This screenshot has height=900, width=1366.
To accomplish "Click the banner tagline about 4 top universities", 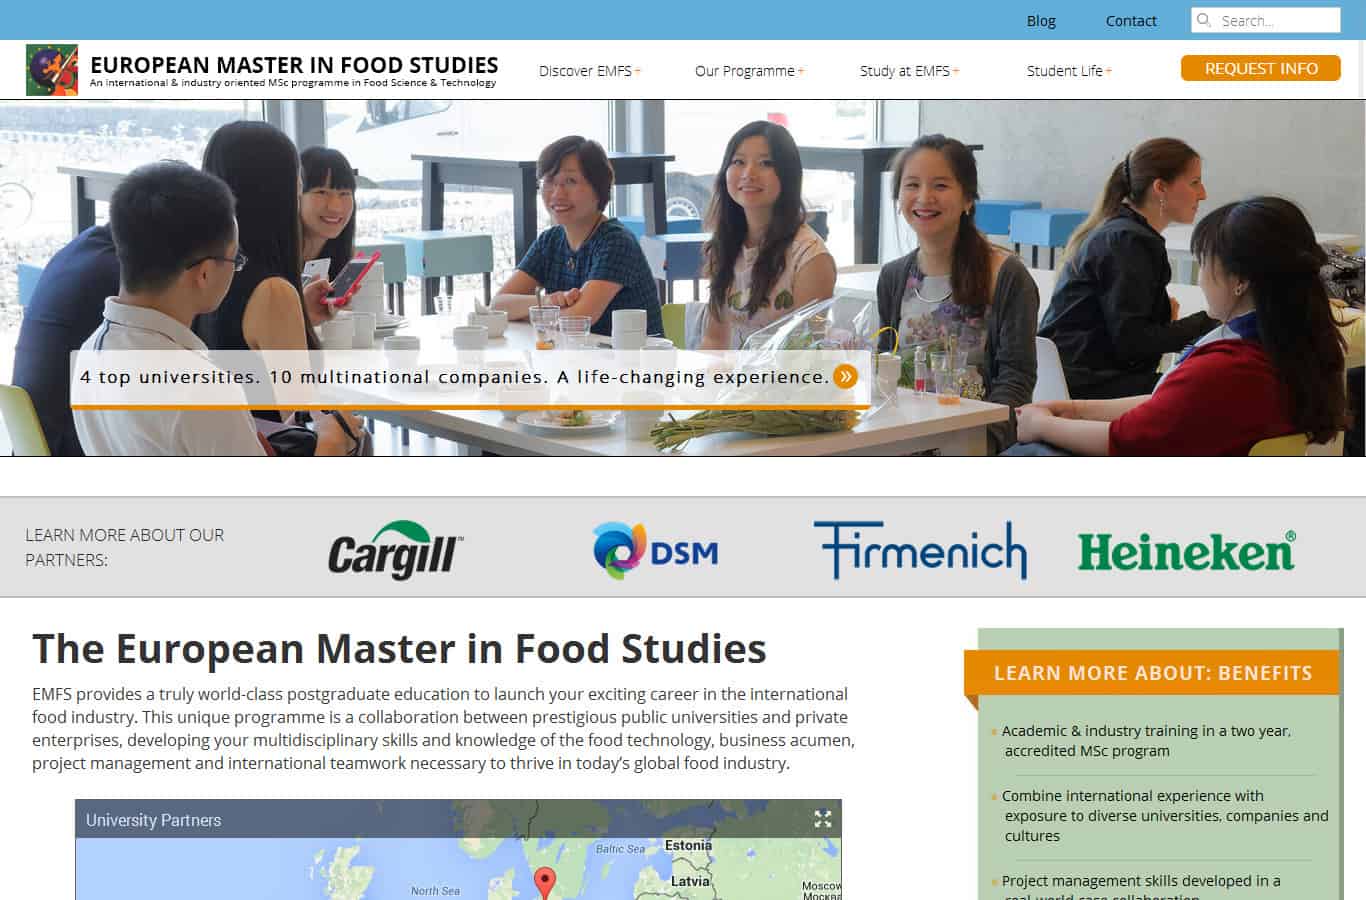I will pos(455,377).
